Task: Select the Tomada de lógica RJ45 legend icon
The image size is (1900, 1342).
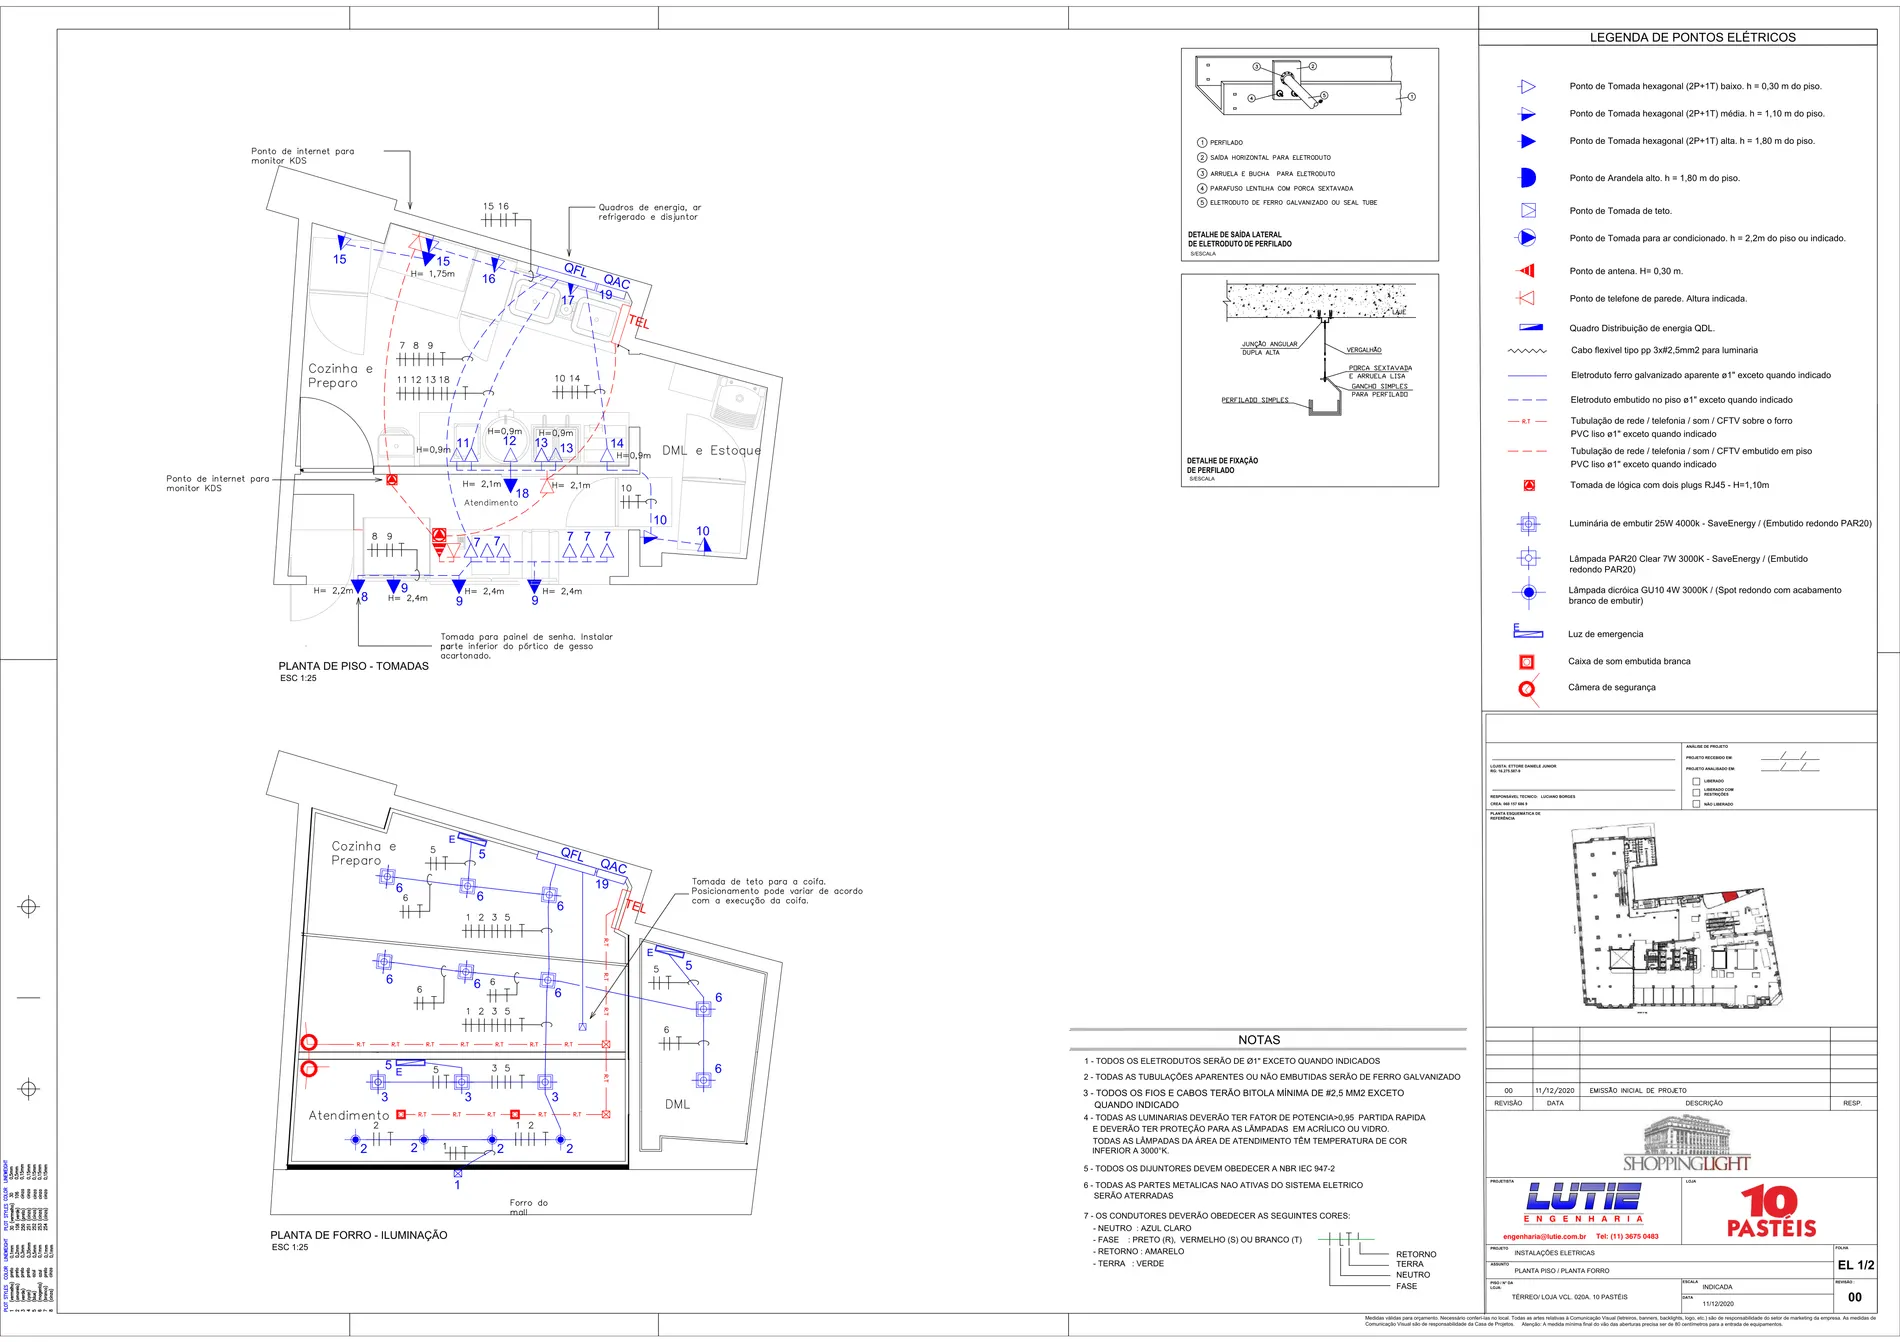Action: [x=1529, y=486]
